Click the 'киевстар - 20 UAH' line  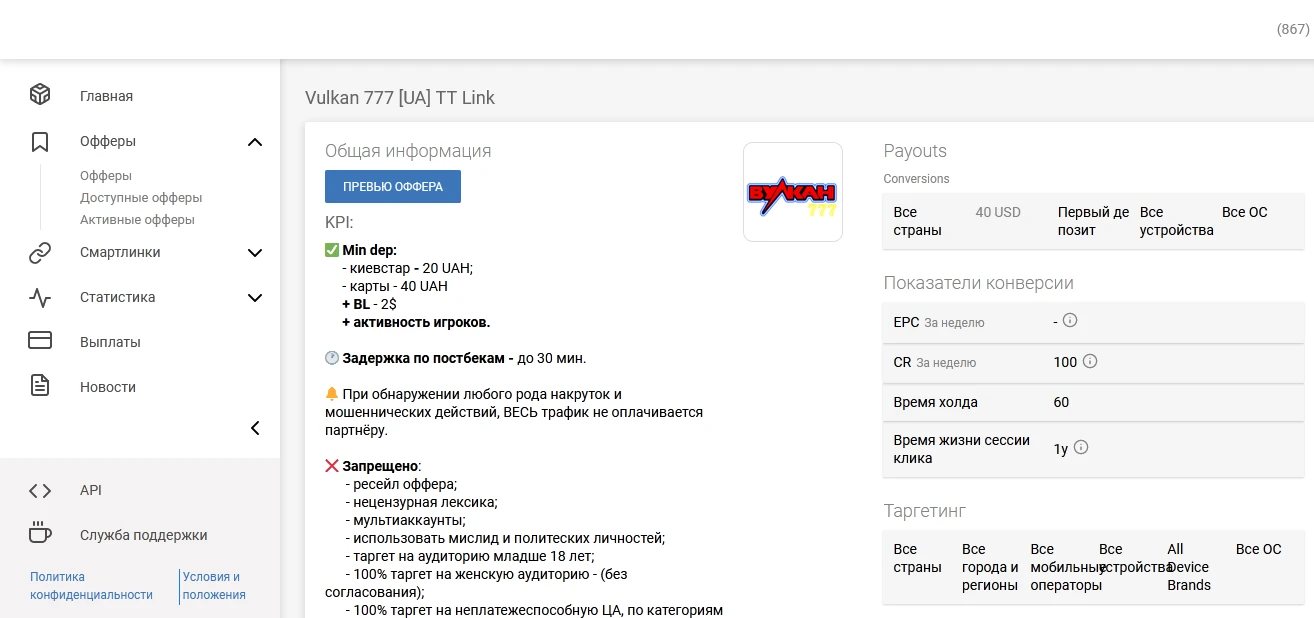(407, 268)
